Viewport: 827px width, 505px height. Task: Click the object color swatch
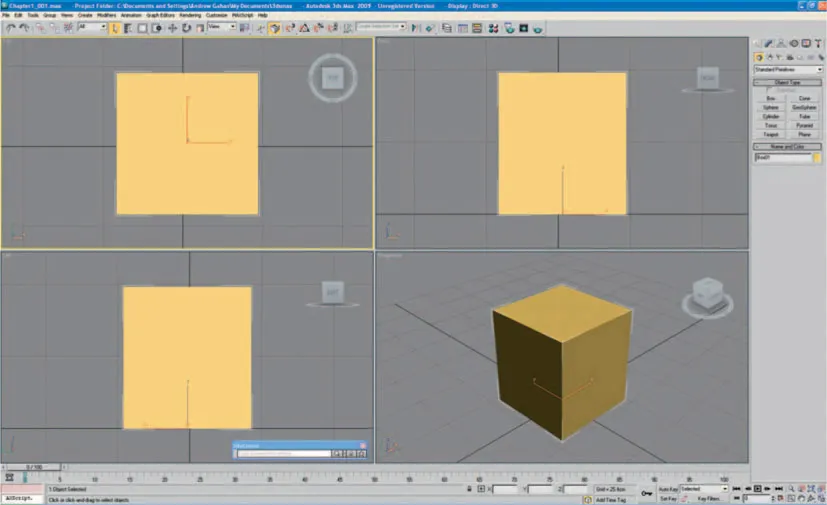817,158
